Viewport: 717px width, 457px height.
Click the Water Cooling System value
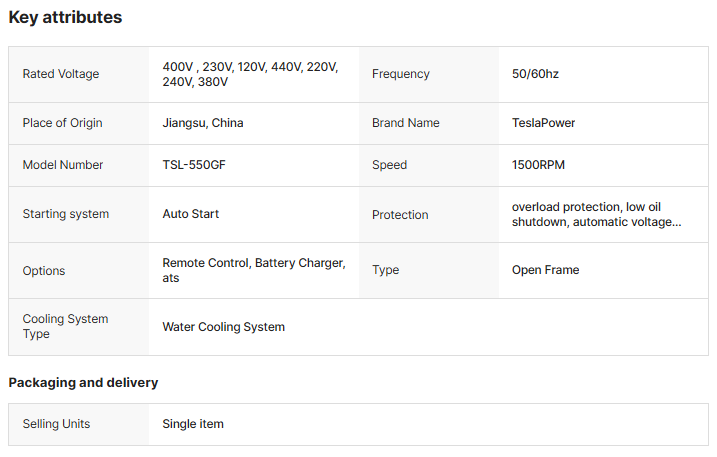coord(224,327)
